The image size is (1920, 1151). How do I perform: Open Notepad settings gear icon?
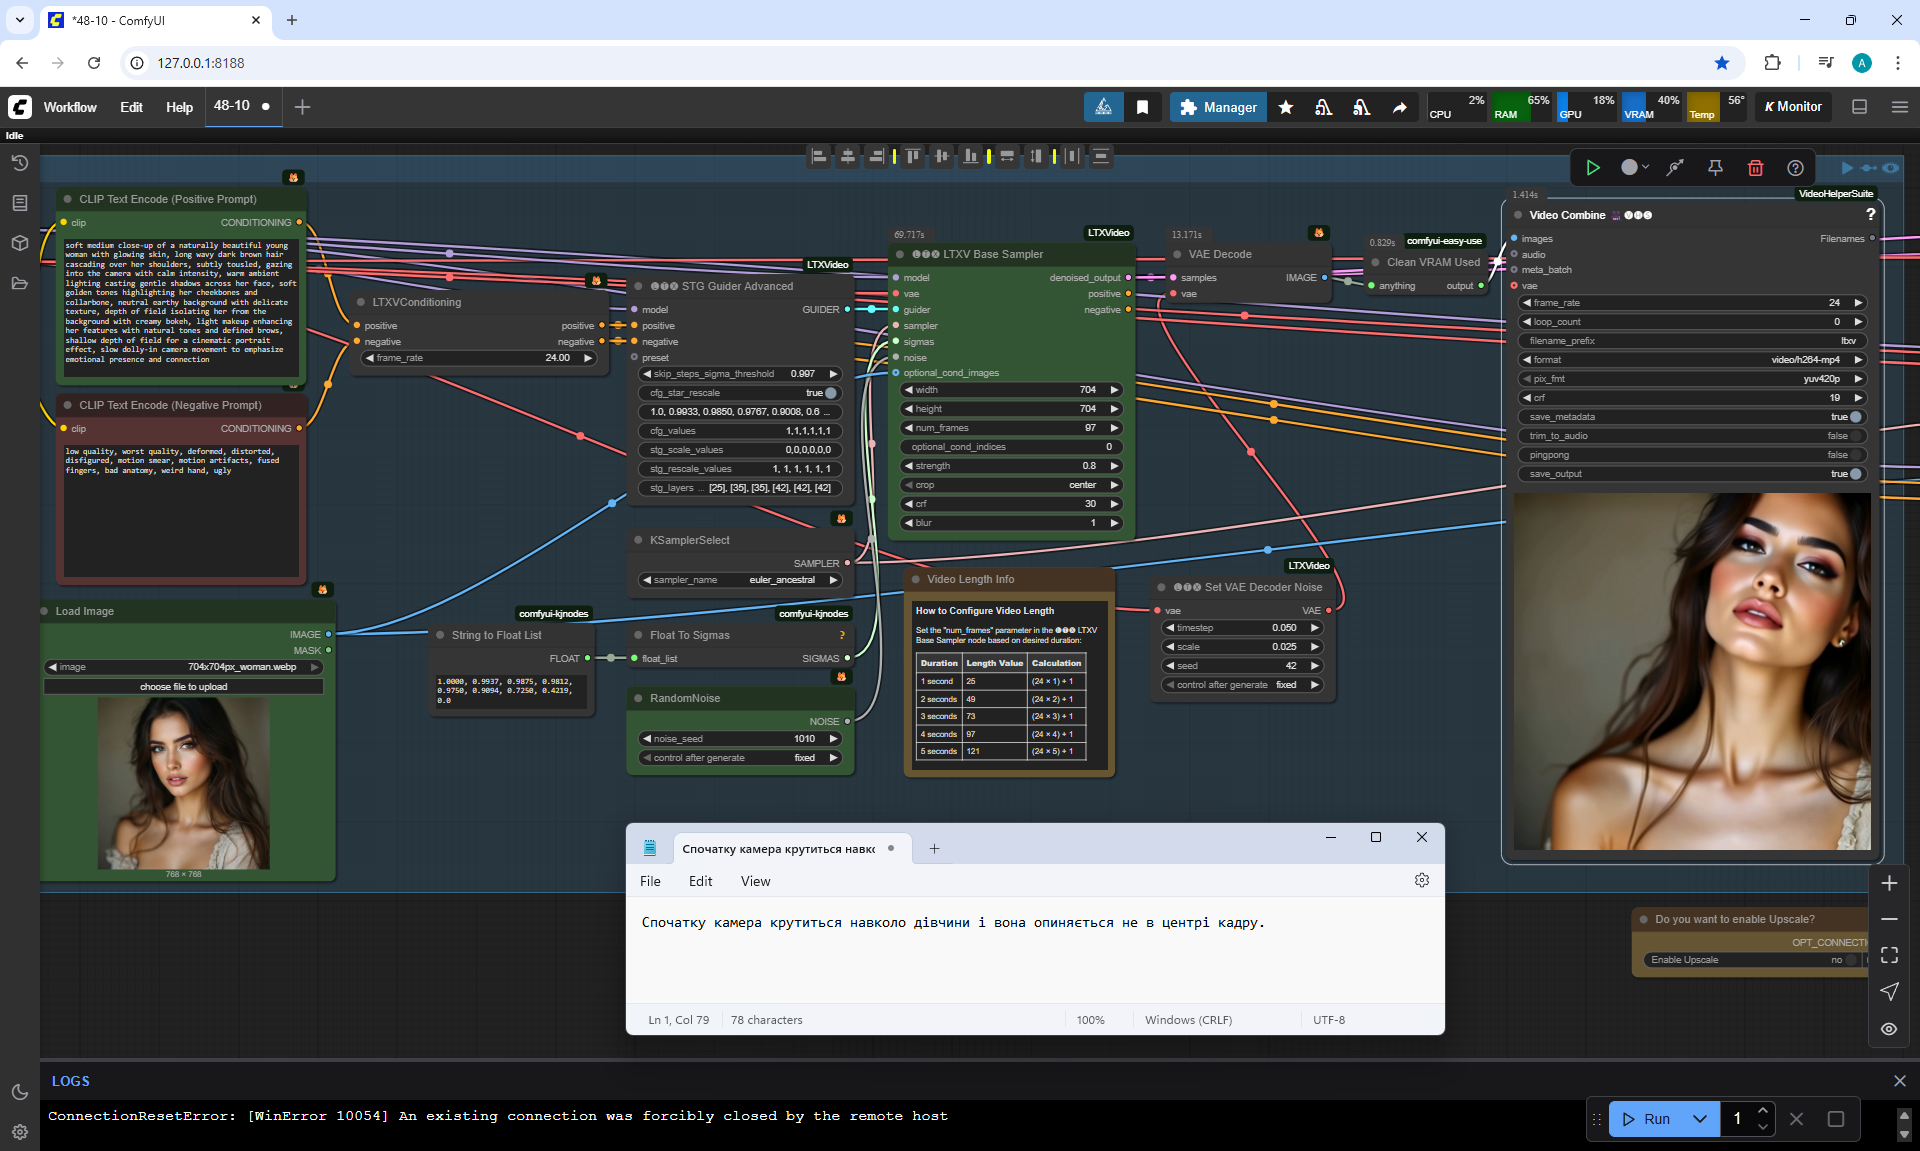1421,880
